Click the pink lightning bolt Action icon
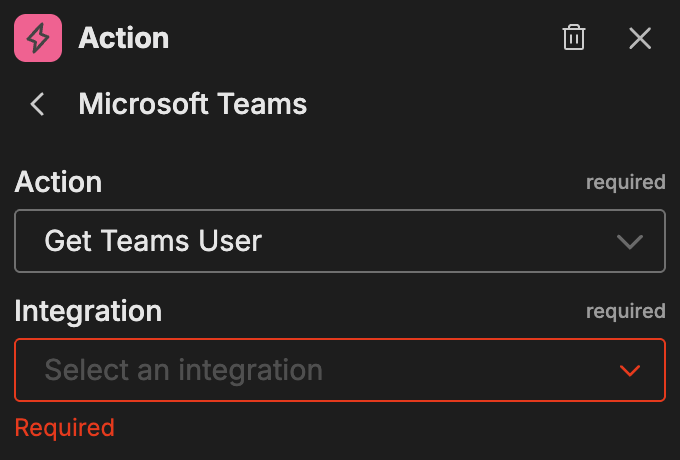This screenshot has height=460, width=680. tap(38, 39)
